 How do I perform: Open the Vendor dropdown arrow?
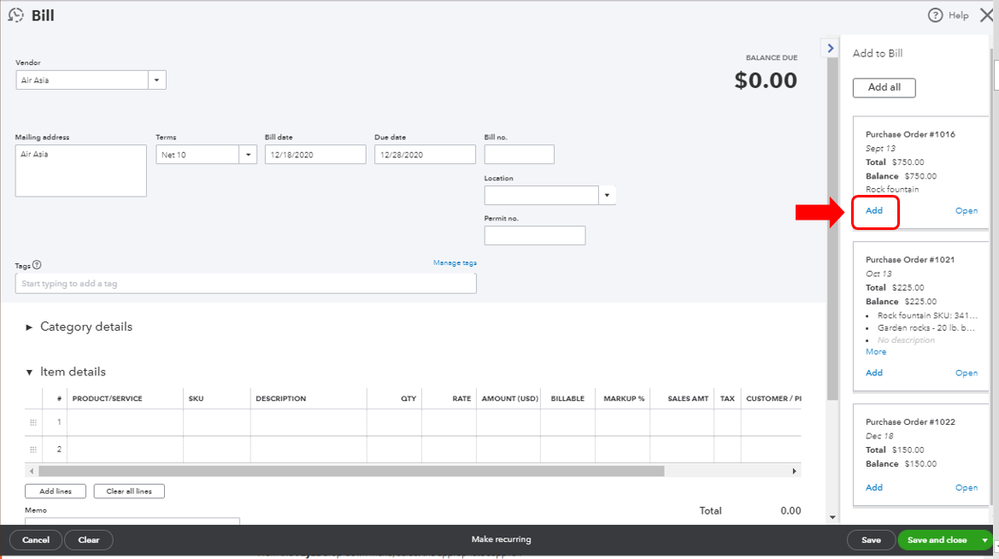click(157, 80)
